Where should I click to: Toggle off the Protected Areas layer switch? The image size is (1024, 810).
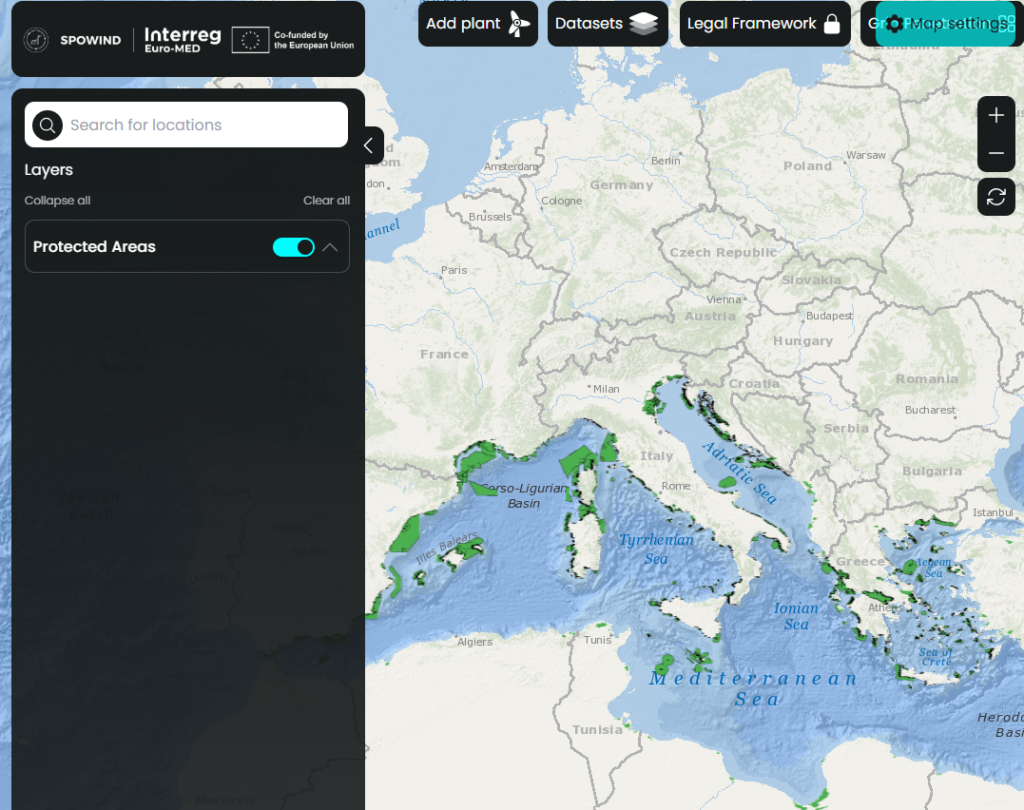coord(293,247)
